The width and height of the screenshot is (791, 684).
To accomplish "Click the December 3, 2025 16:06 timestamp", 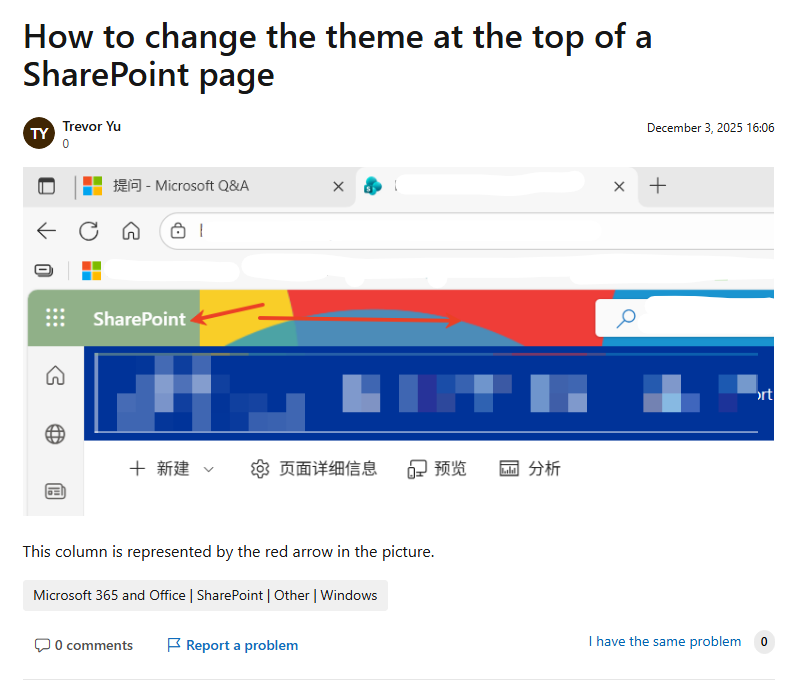I will coord(710,128).
